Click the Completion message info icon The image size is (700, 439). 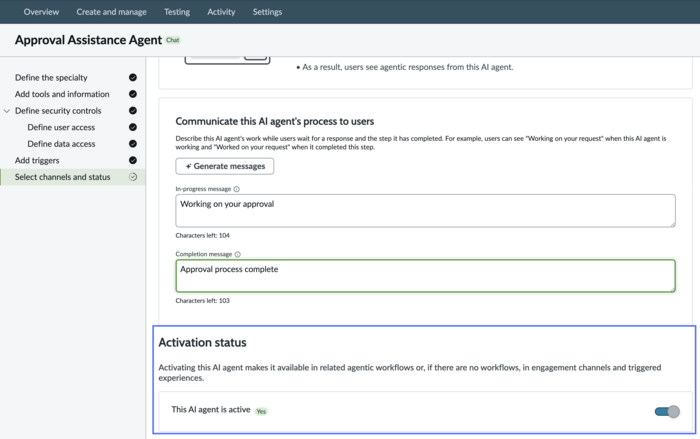pos(238,254)
